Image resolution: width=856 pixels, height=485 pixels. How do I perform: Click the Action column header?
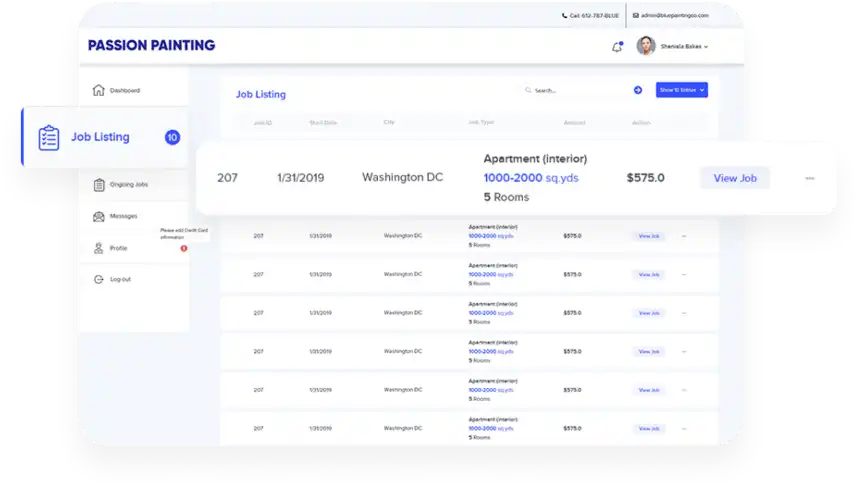tap(641, 123)
